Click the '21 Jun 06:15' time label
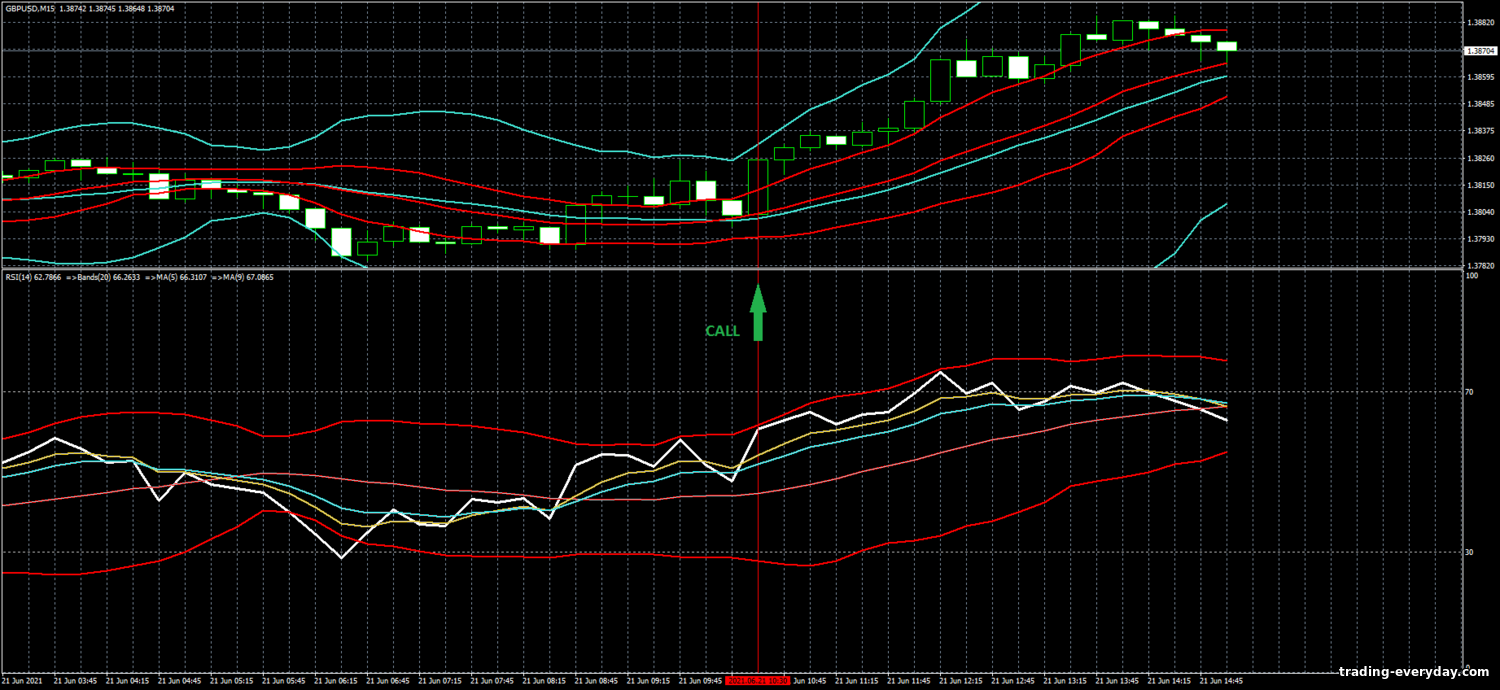 [335, 681]
